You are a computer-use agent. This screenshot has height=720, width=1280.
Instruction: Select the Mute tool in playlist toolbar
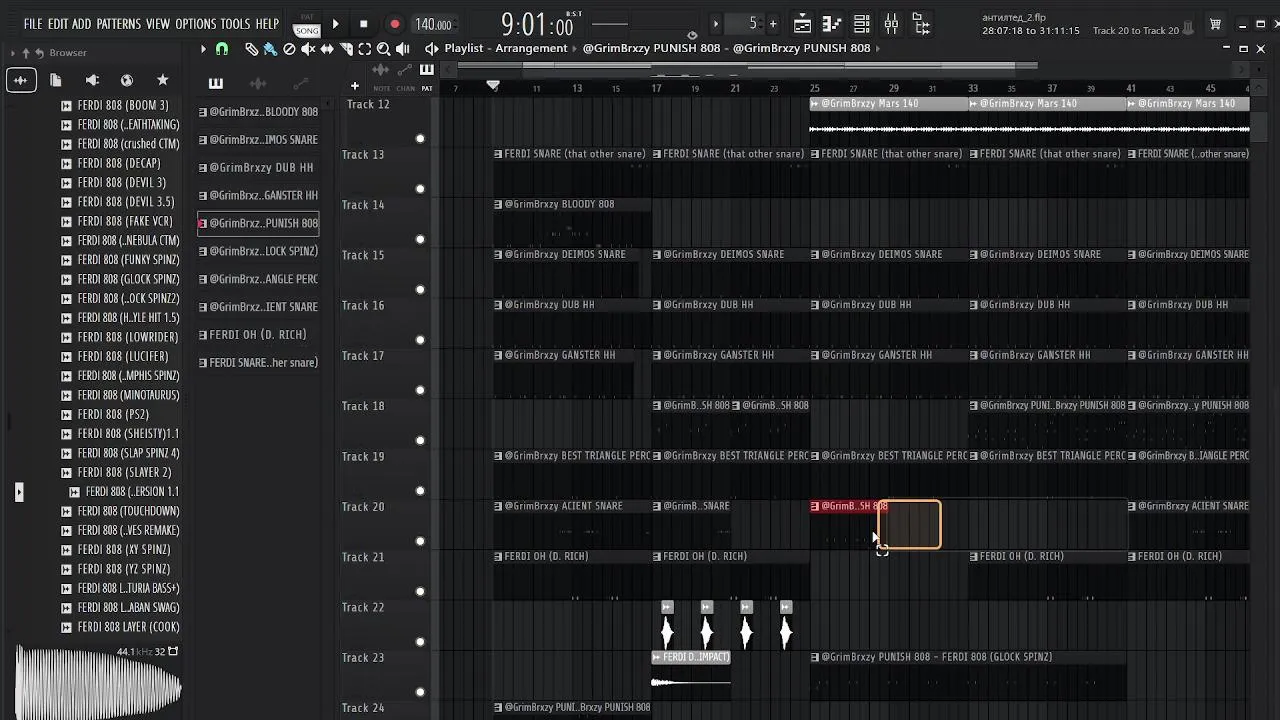308,48
